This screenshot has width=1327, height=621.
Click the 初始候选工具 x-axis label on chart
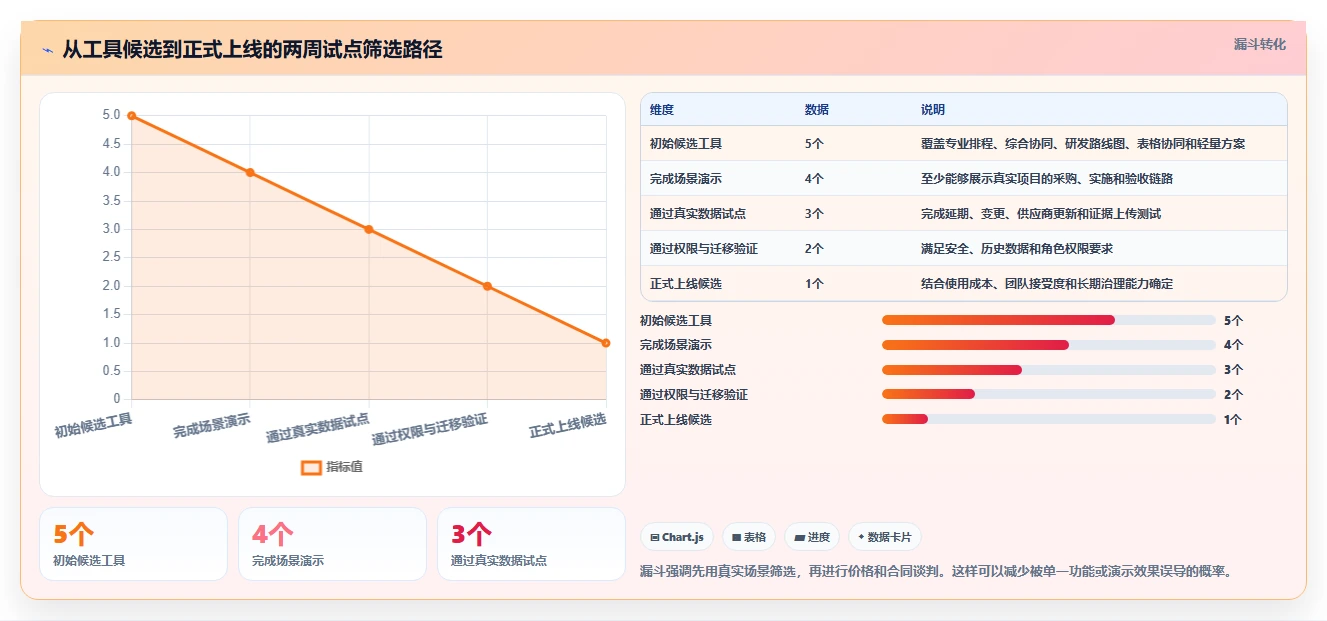click(93, 424)
